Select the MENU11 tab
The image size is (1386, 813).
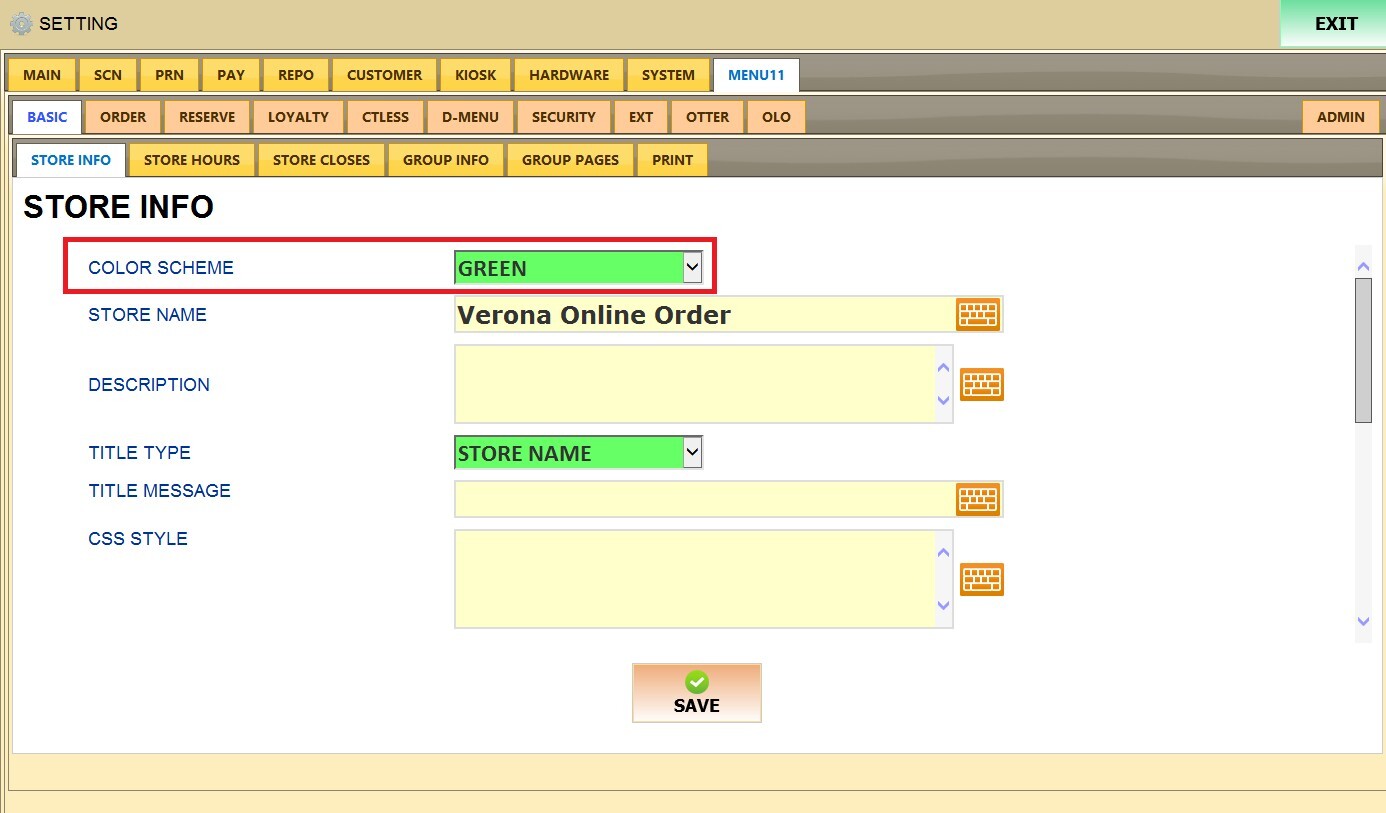coord(756,75)
